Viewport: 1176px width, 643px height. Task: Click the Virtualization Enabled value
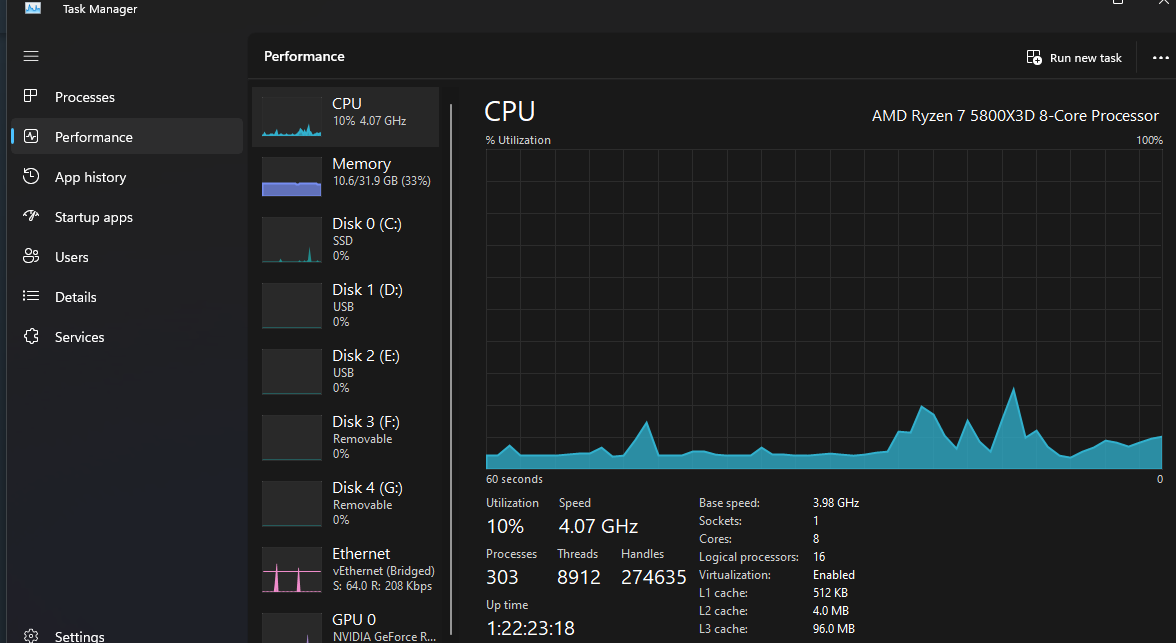click(833, 575)
